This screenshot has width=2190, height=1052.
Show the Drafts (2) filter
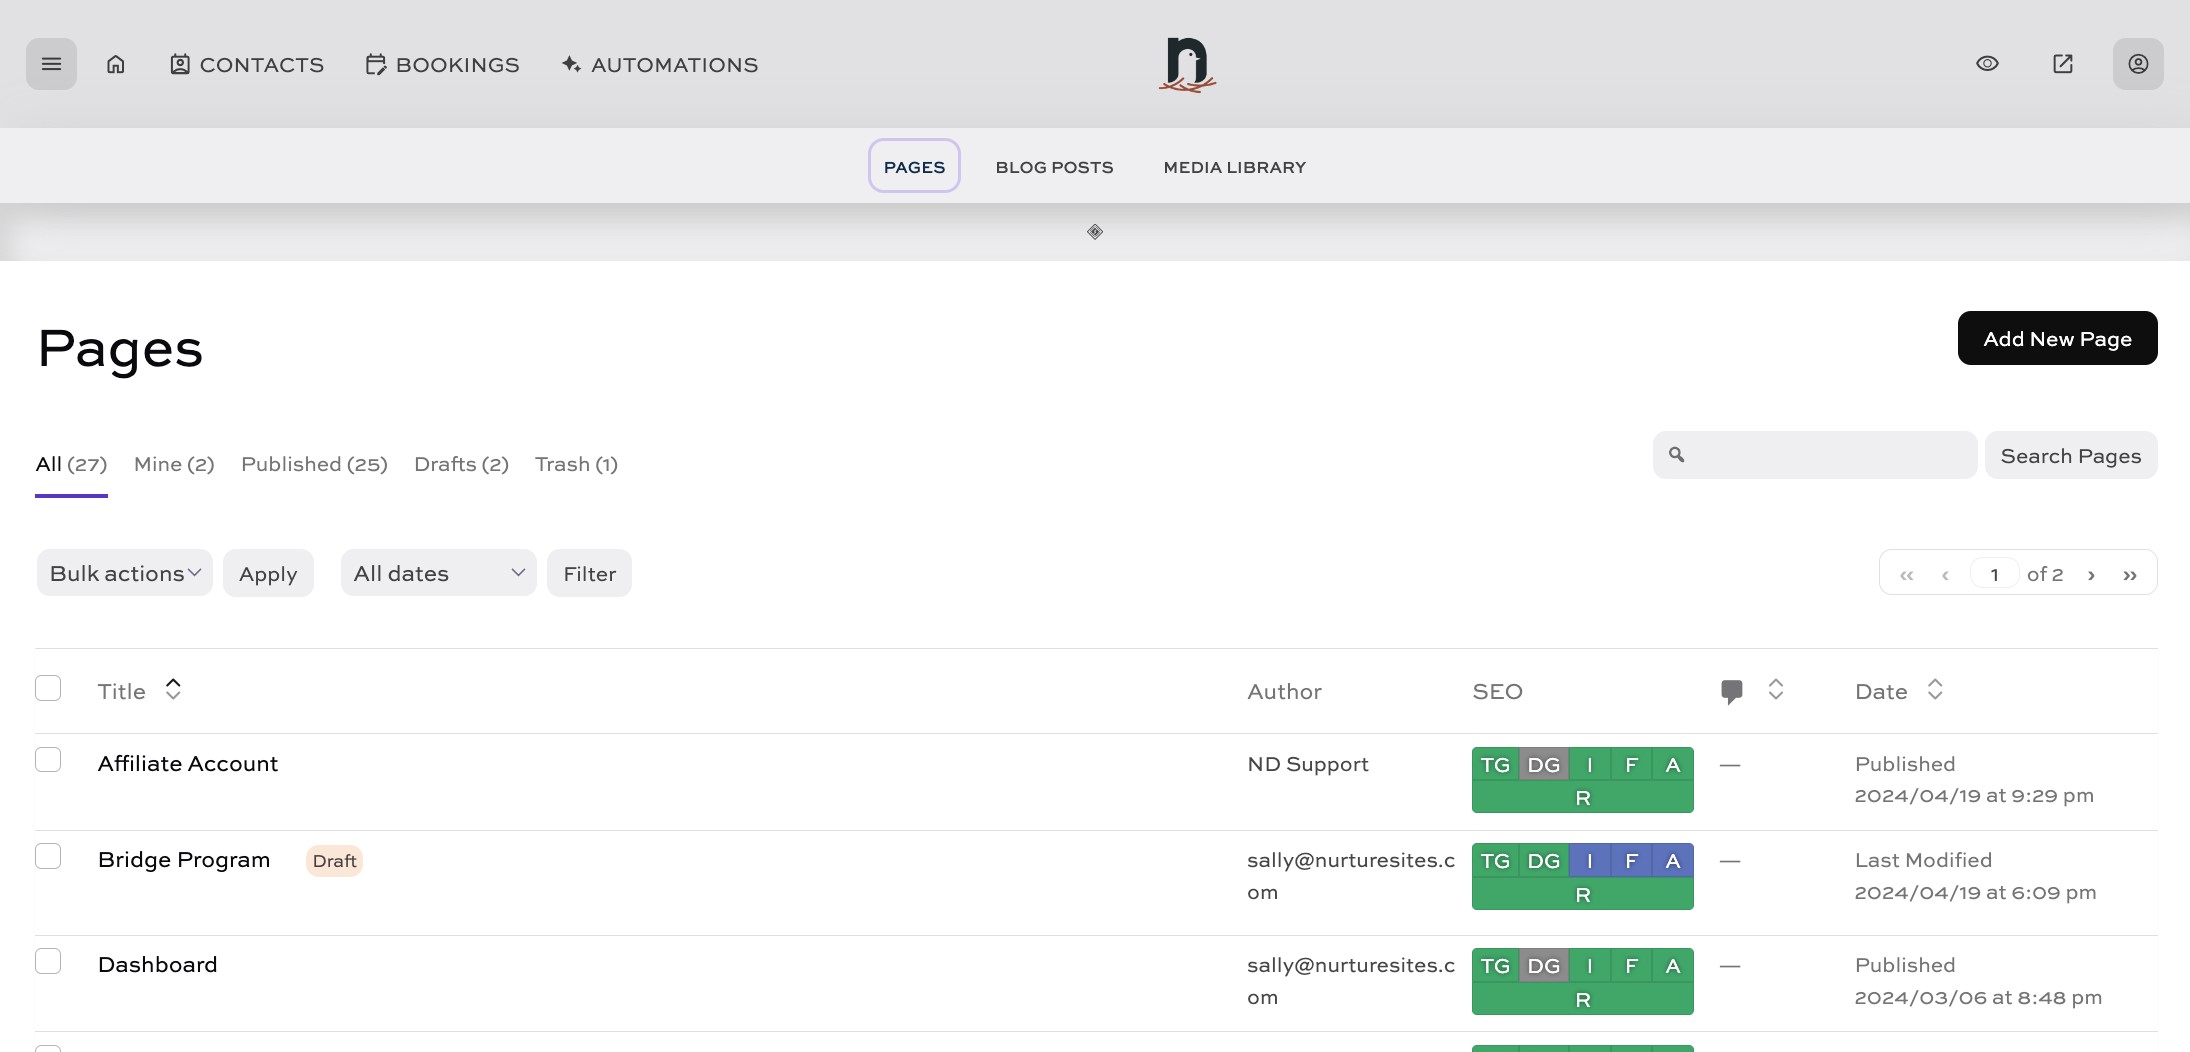tap(461, 464)
